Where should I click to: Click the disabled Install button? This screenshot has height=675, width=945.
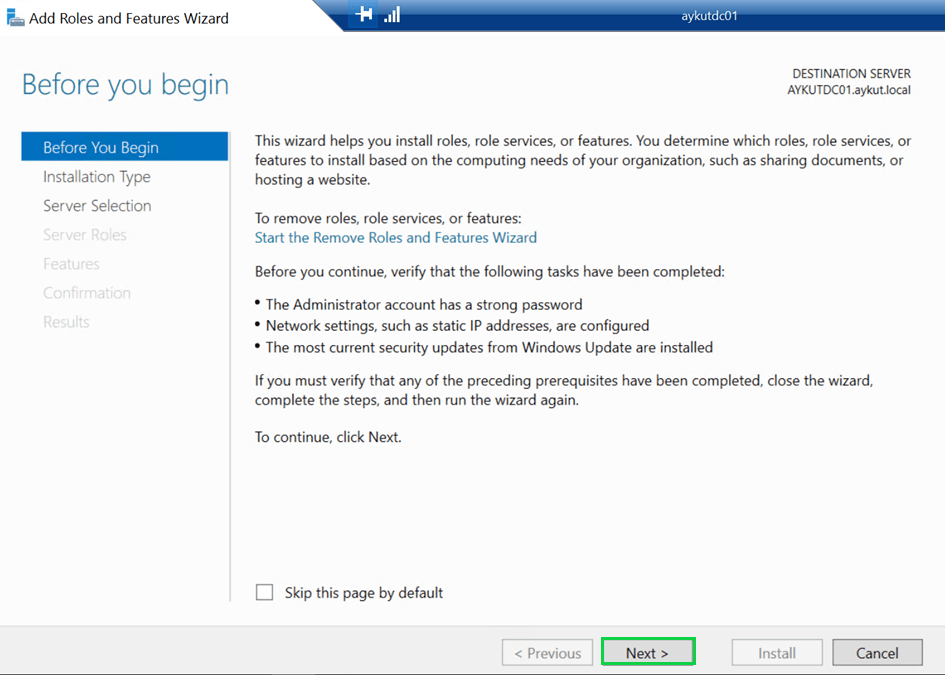pyautogui.click(x=777, y=653)
